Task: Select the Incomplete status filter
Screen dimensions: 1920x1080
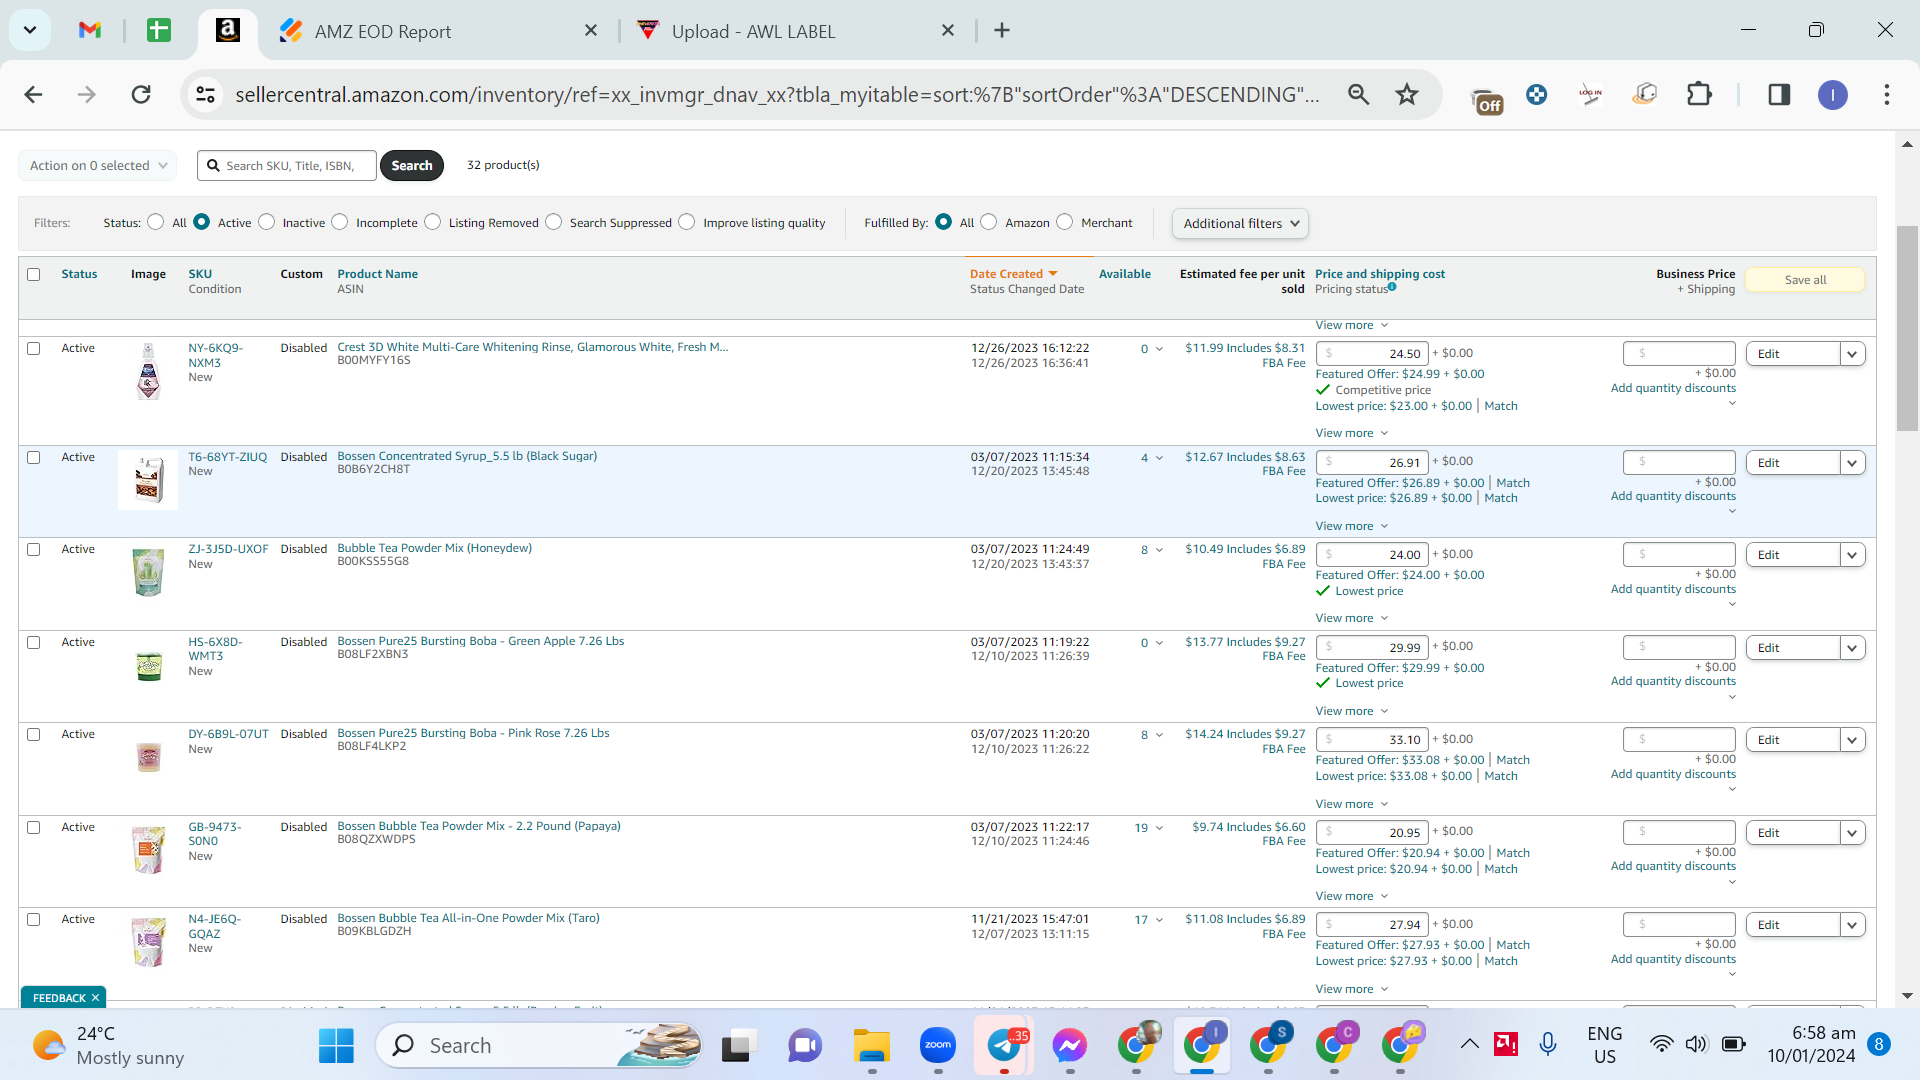Action: pos(340,222)
